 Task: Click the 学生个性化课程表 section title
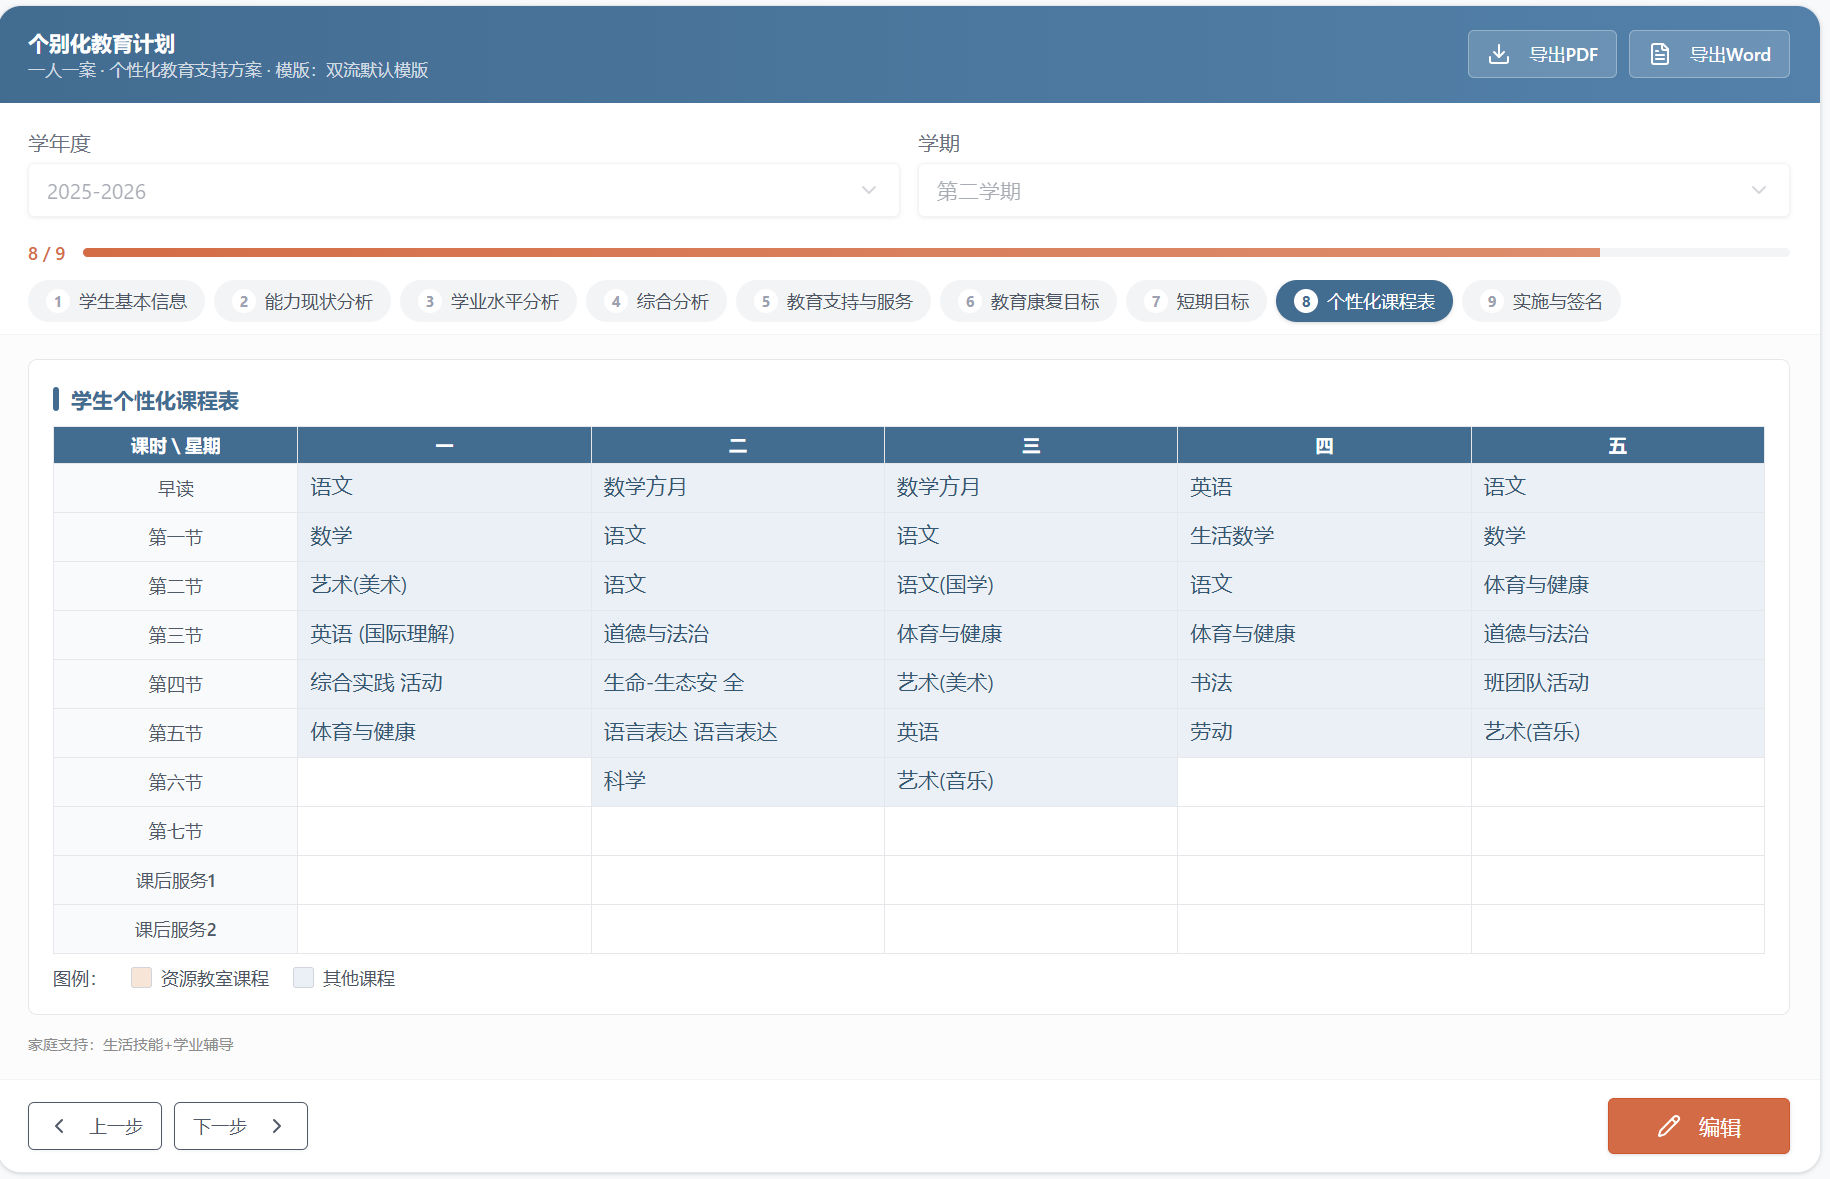coord(154,401)
